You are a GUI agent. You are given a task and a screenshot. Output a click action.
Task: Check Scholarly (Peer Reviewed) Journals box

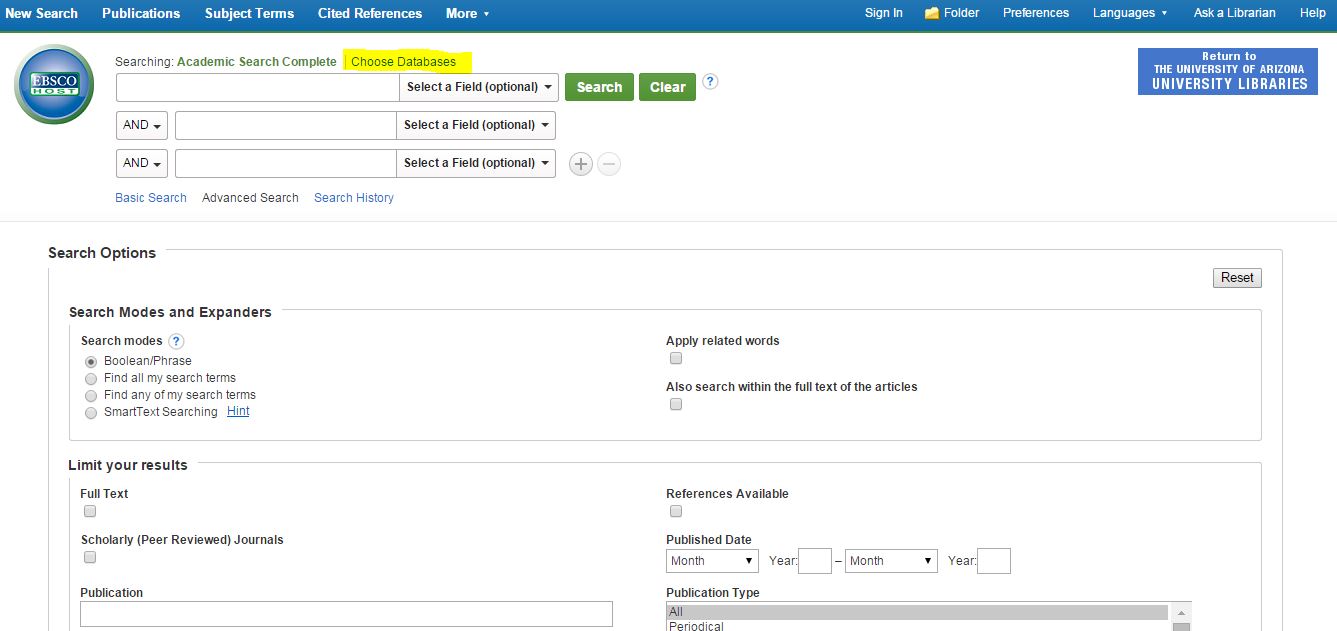pos(90,557)
